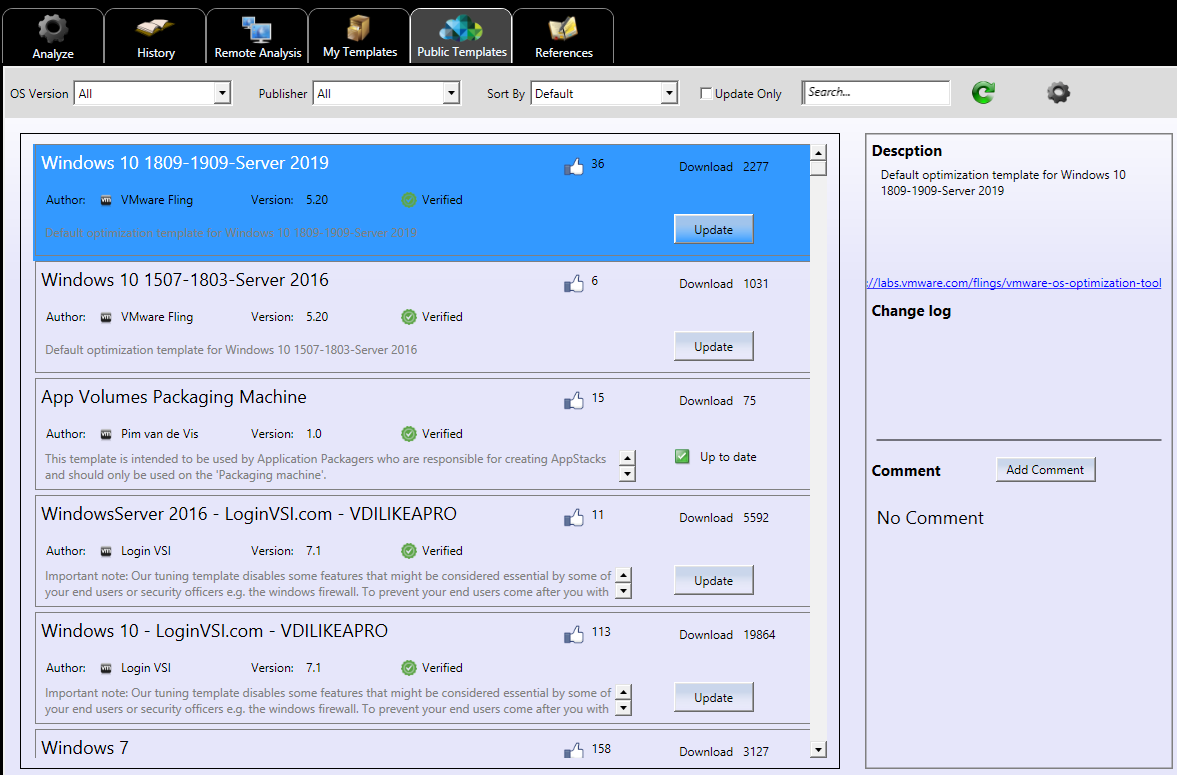
Task: Click Verified icon on Windows 10 LoginVSI template
Action: [x=408, y=668]
